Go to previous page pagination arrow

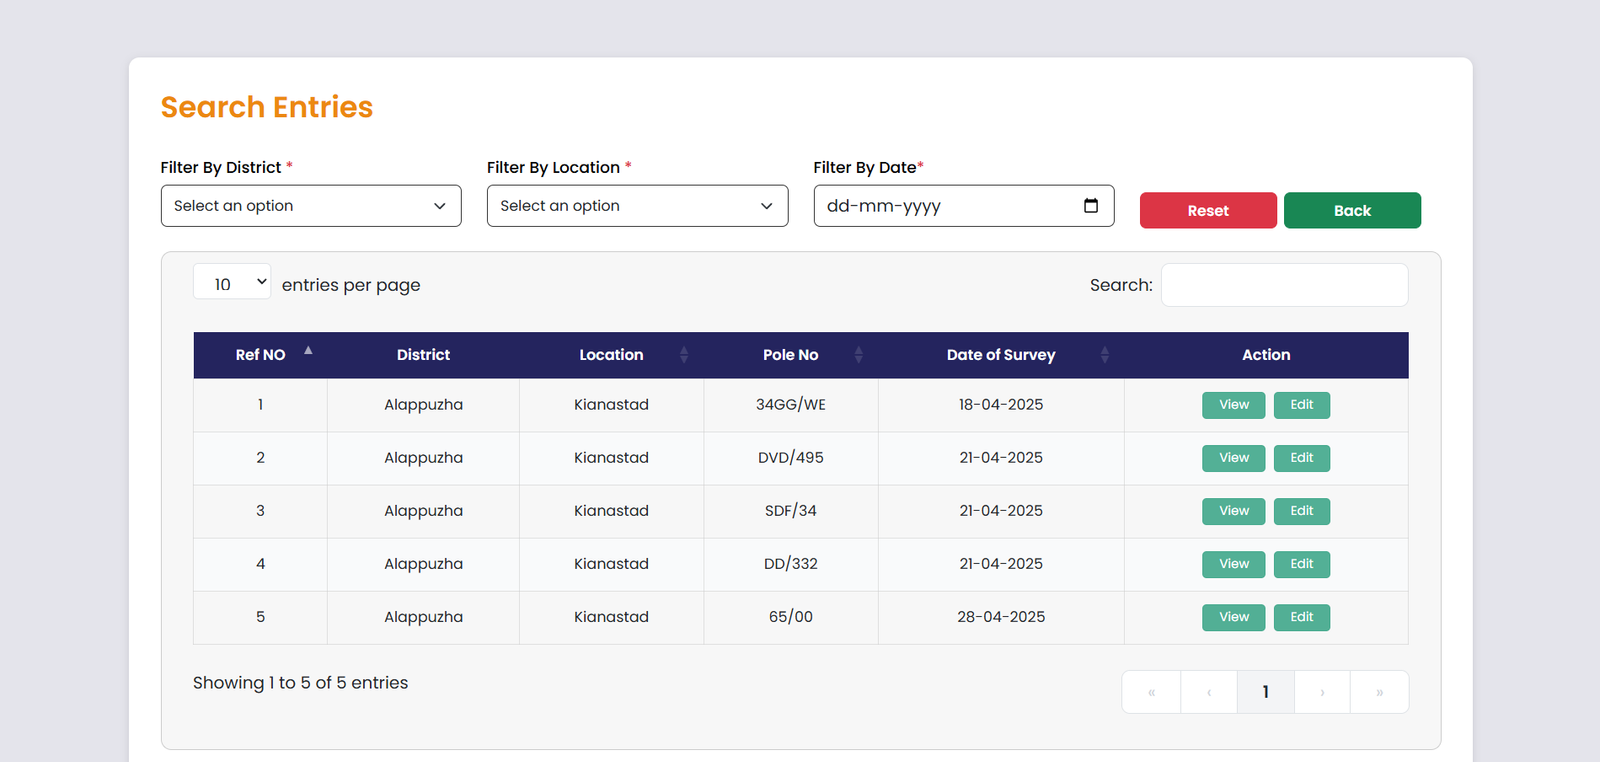pos(1209,692)
